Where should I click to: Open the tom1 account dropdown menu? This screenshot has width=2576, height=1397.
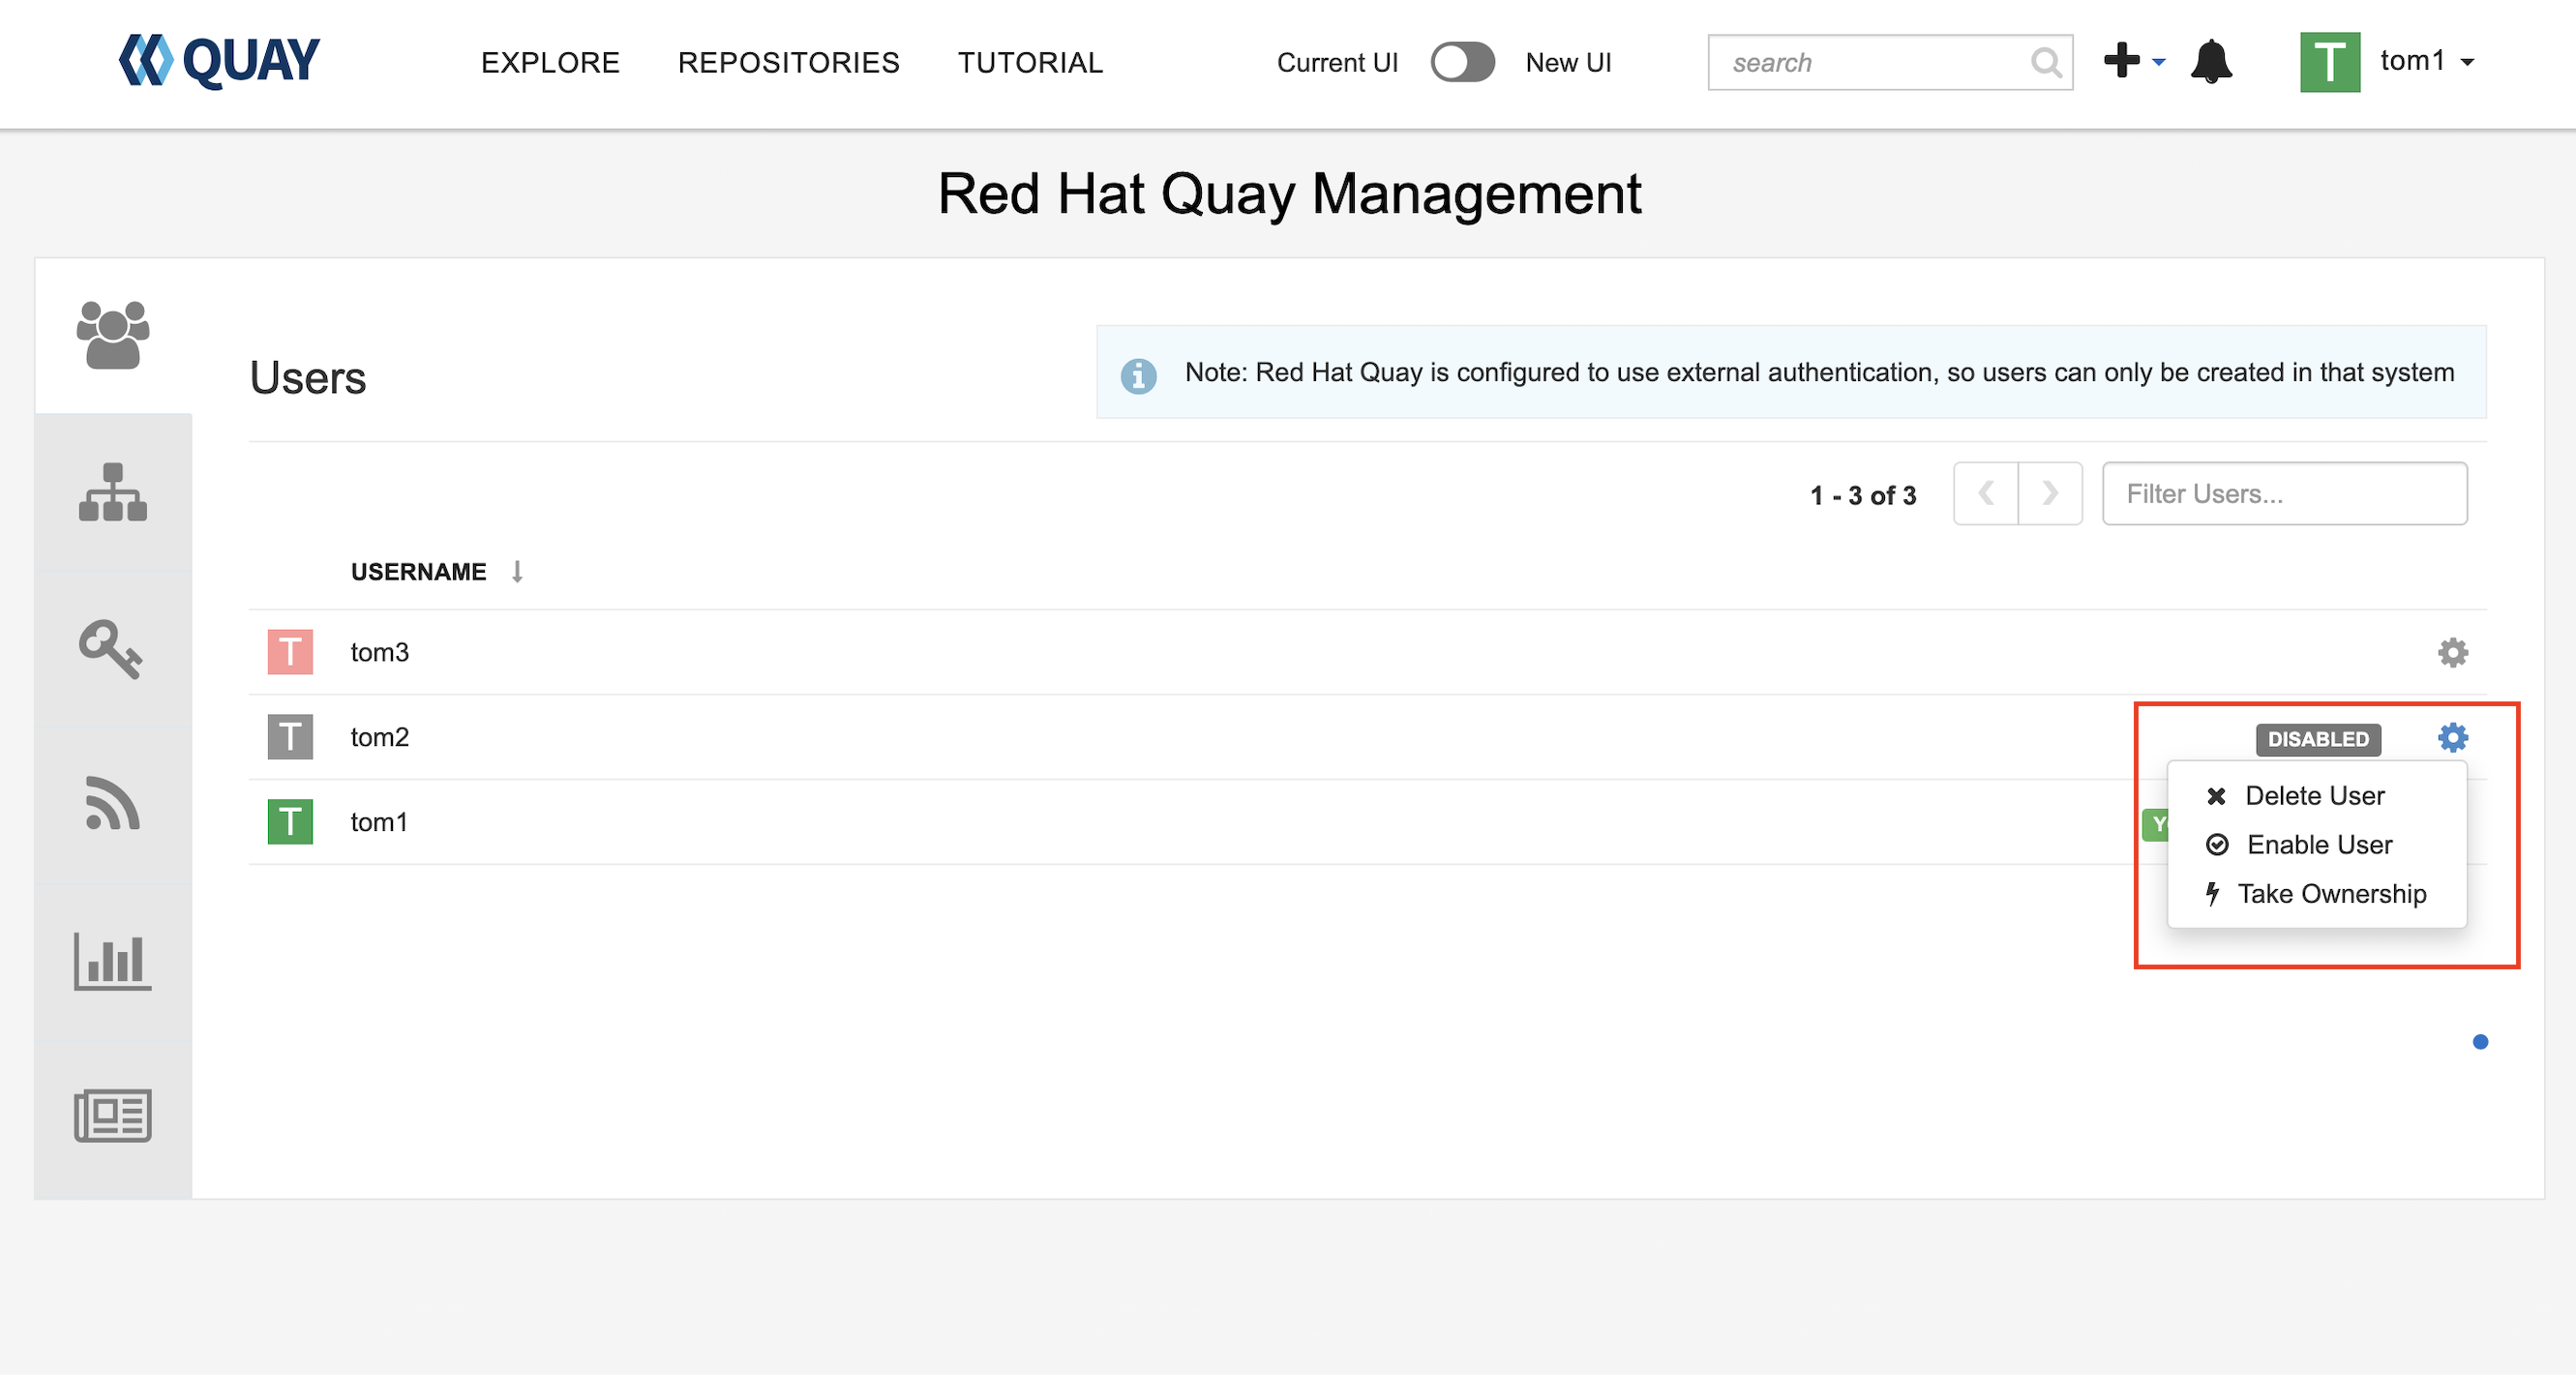[2425, 62]
